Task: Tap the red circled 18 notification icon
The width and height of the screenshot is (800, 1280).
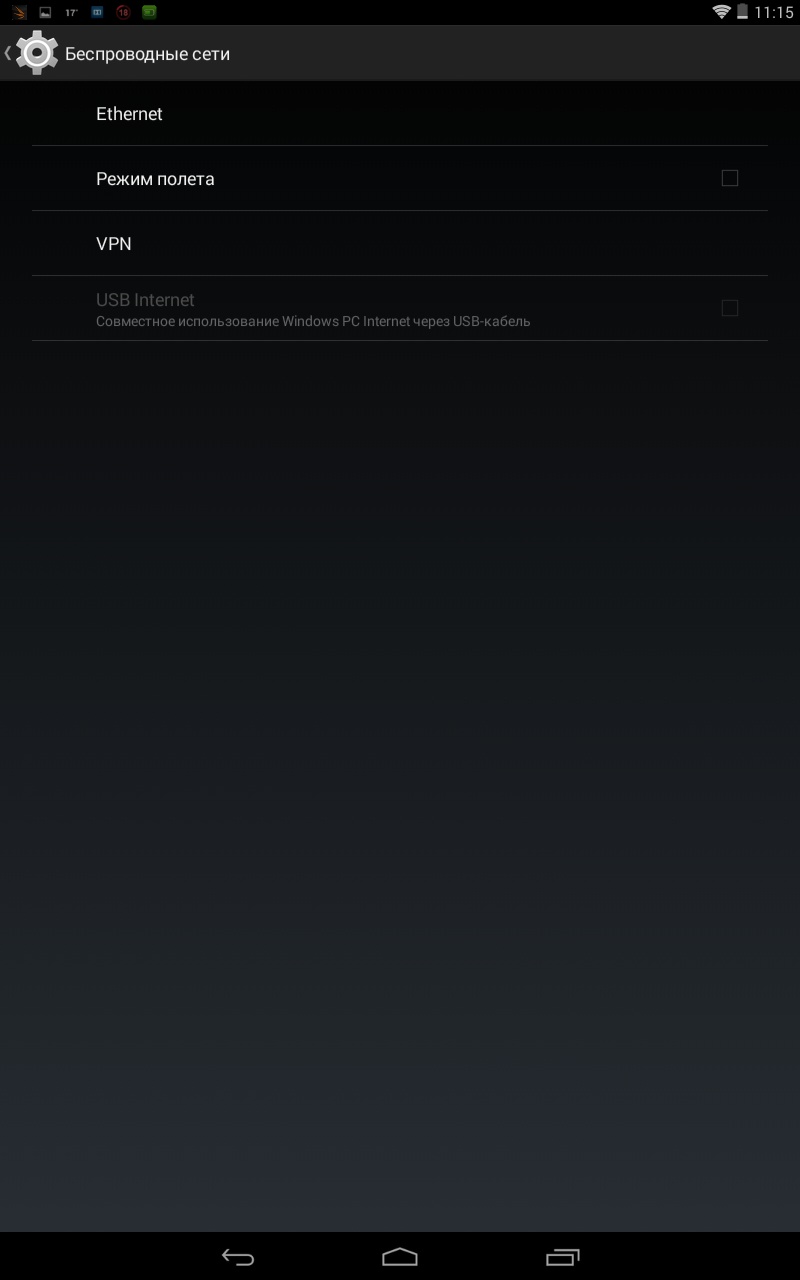Action: 123,13
